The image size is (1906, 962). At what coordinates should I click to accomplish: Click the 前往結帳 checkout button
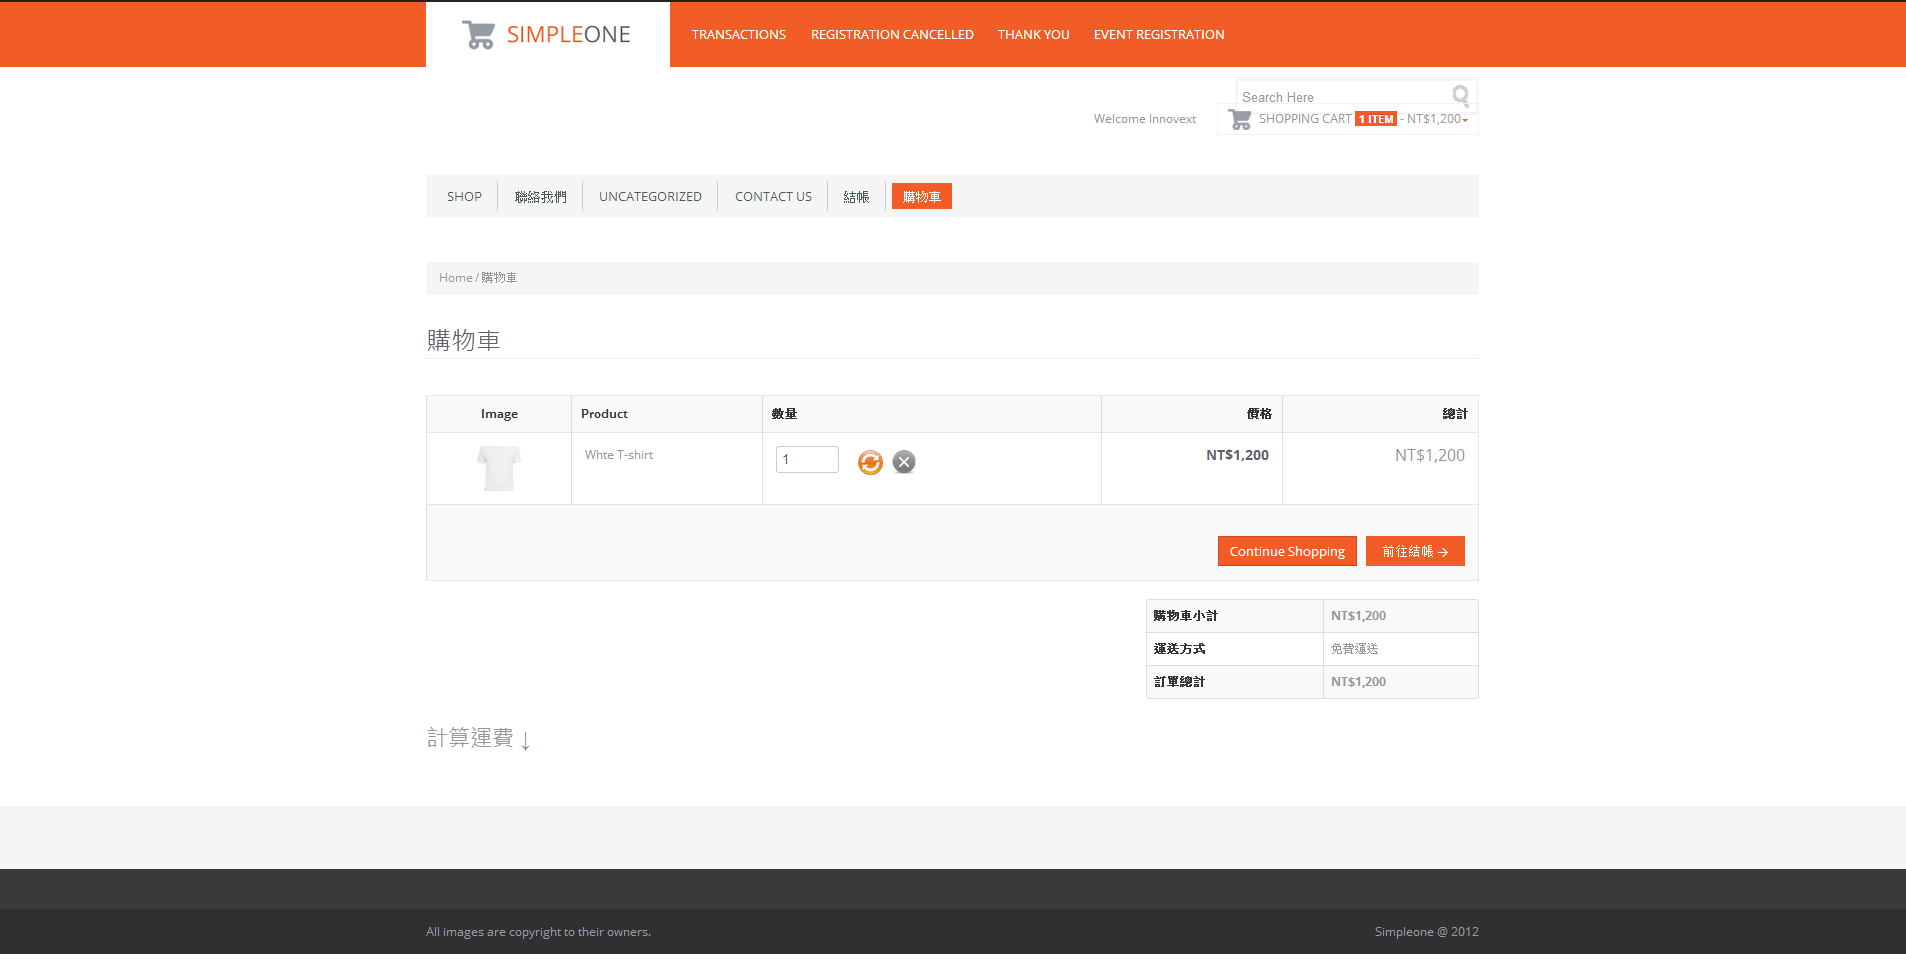pos(1414,552)
